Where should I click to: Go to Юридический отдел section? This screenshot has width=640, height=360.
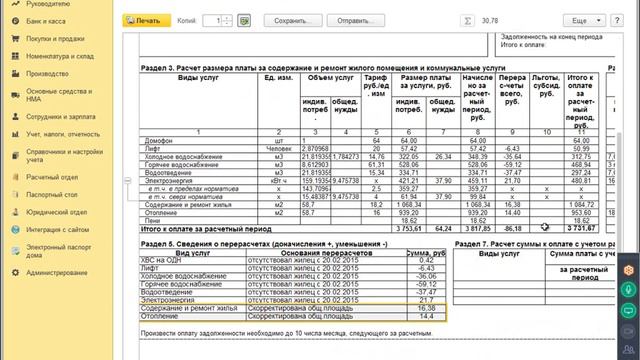point(56,212)
